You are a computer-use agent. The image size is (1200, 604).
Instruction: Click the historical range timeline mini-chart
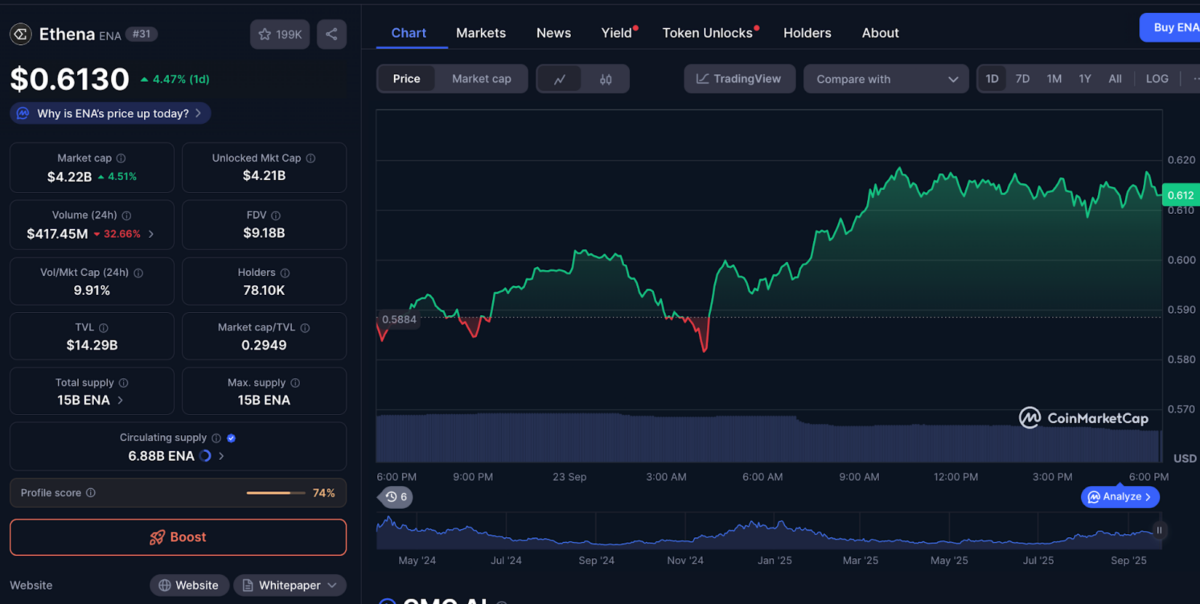tap(769, 531)
